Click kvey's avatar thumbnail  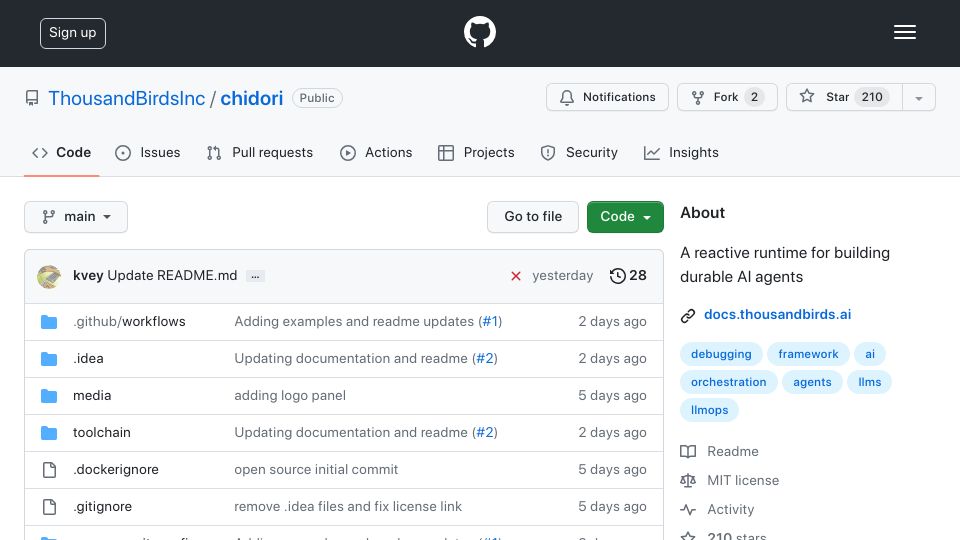(49, 276)
